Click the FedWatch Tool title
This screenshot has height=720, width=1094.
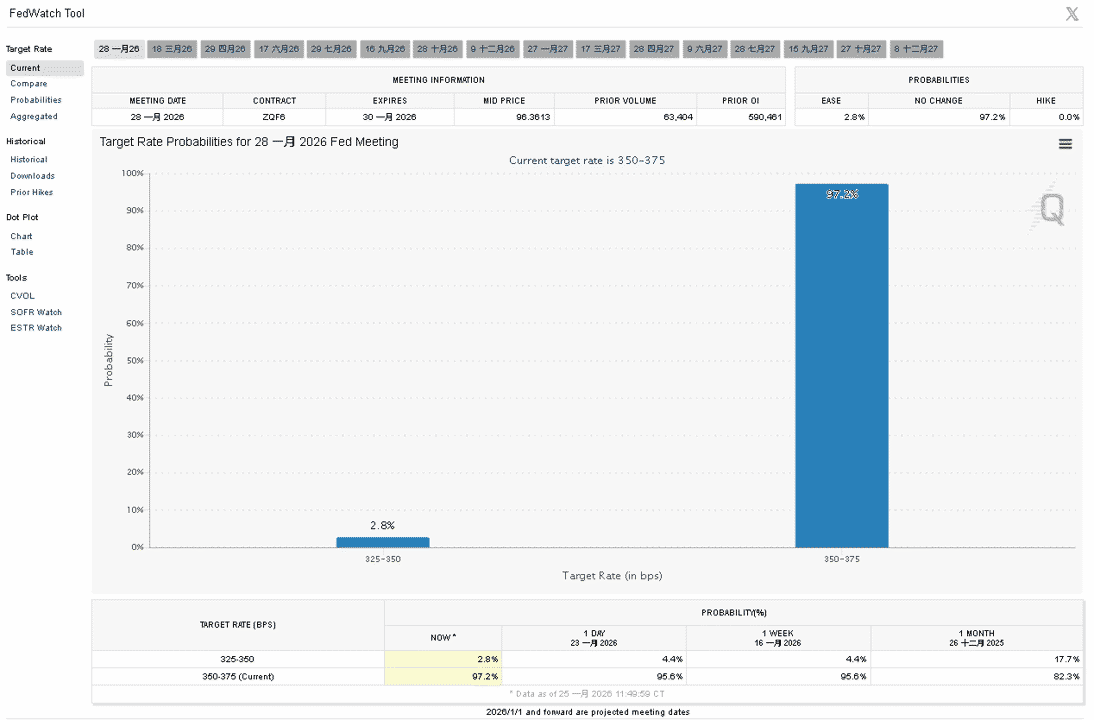click(47, 13)
